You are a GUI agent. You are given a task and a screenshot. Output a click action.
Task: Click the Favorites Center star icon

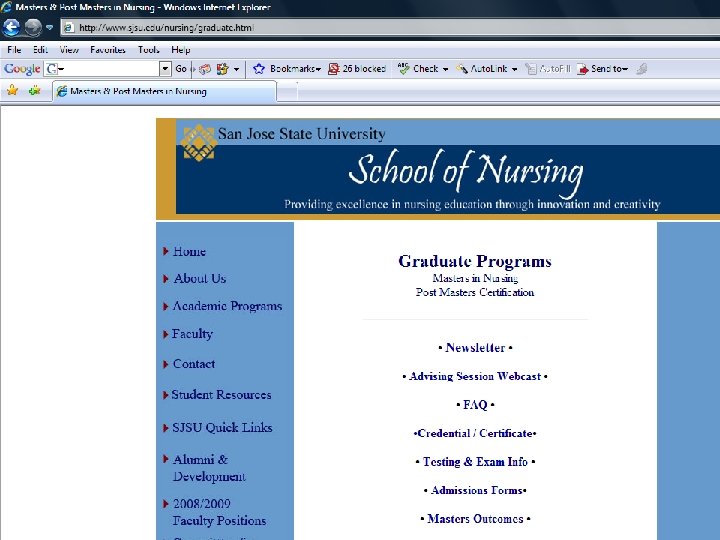point(12,90)
